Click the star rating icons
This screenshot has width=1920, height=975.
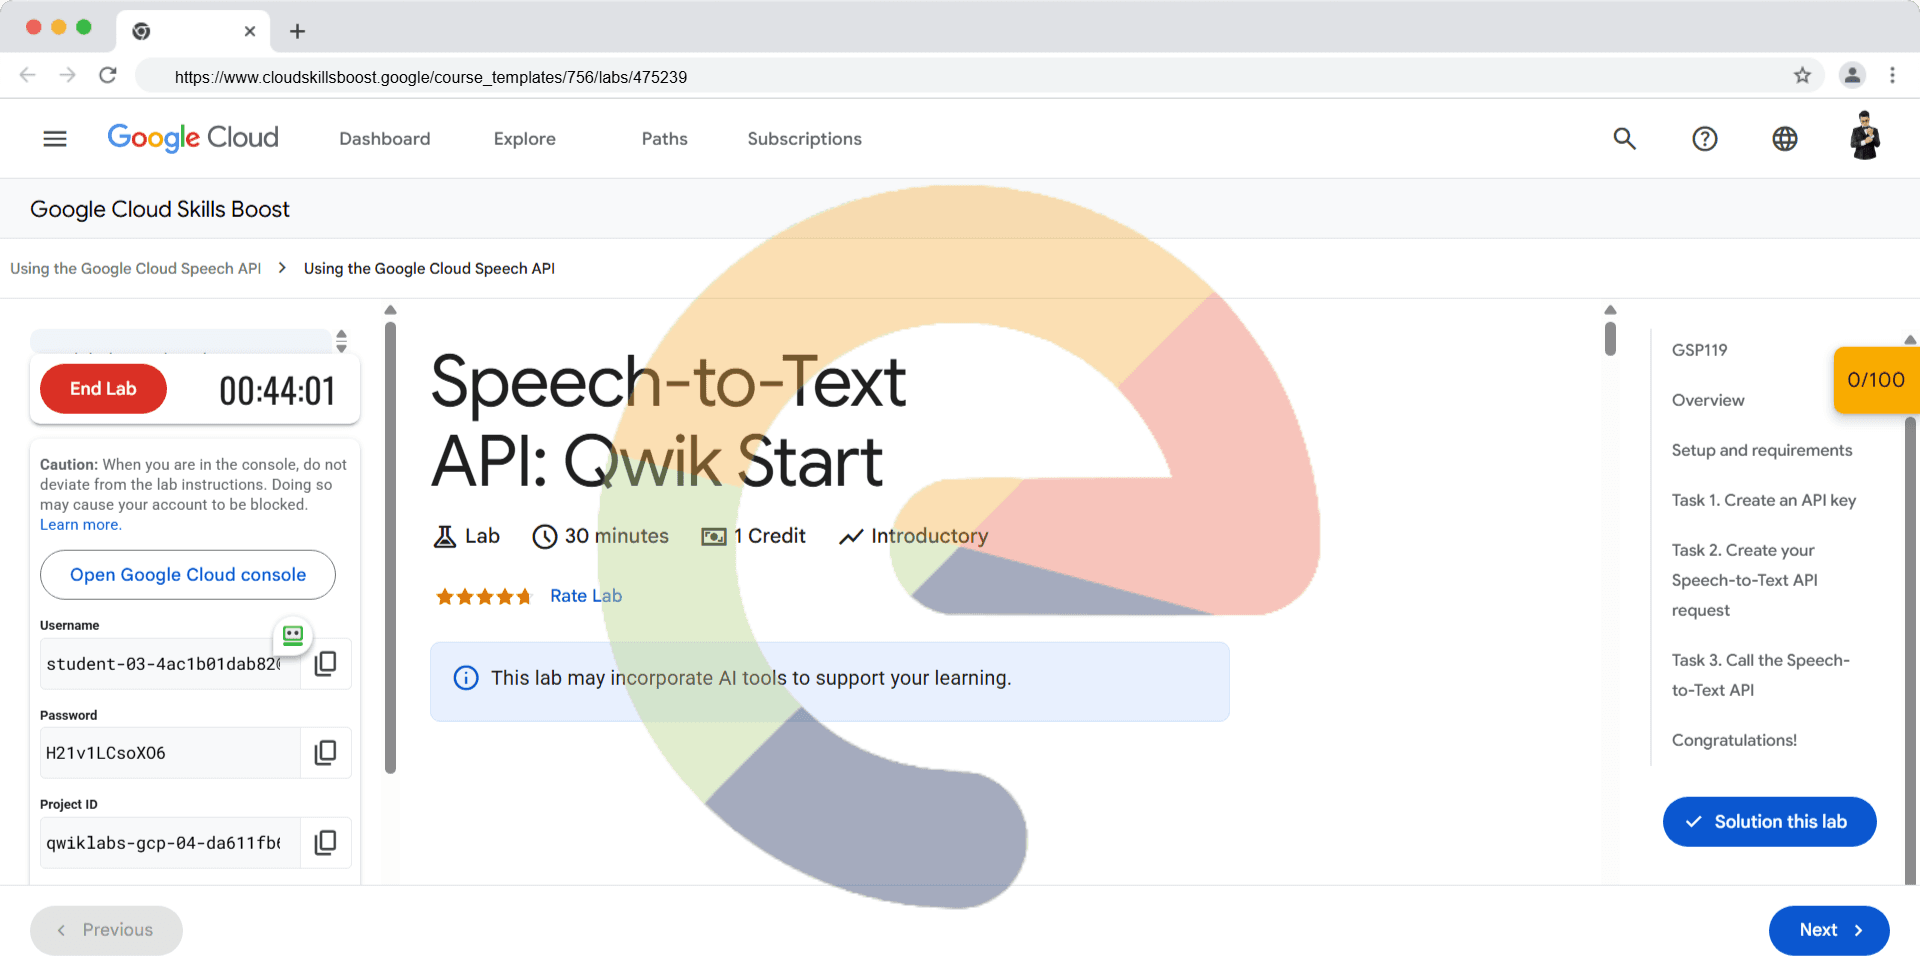[484, 597]
